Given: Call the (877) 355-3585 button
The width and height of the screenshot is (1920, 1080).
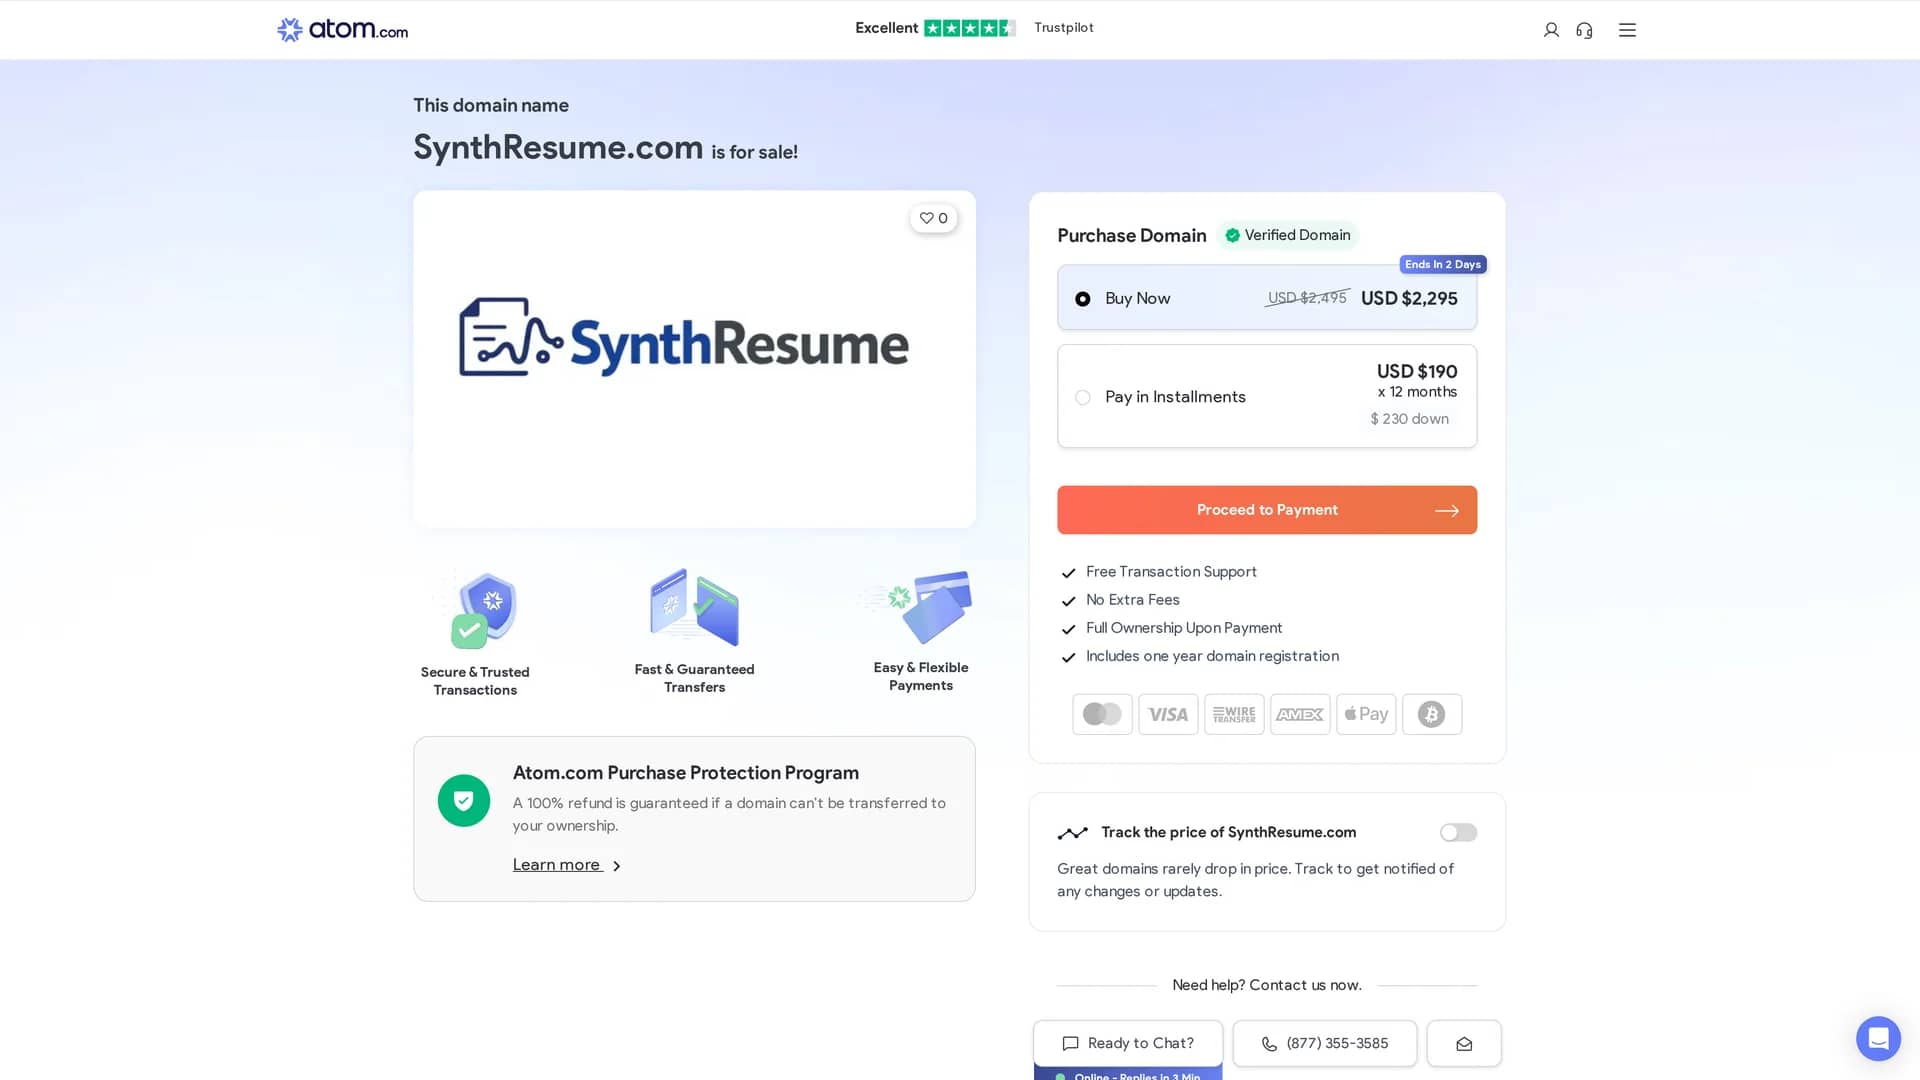Looking at the screenshot, I should tap(1324, 1043).
